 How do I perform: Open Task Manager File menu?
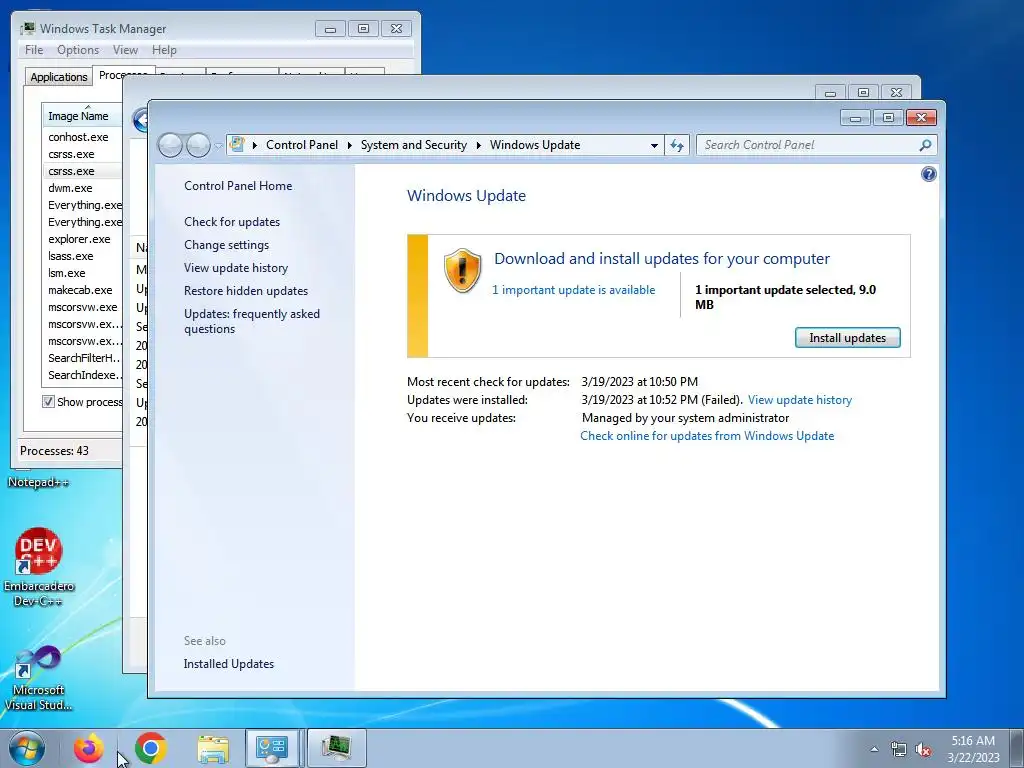pyautogui.click(x=34, y=50)
